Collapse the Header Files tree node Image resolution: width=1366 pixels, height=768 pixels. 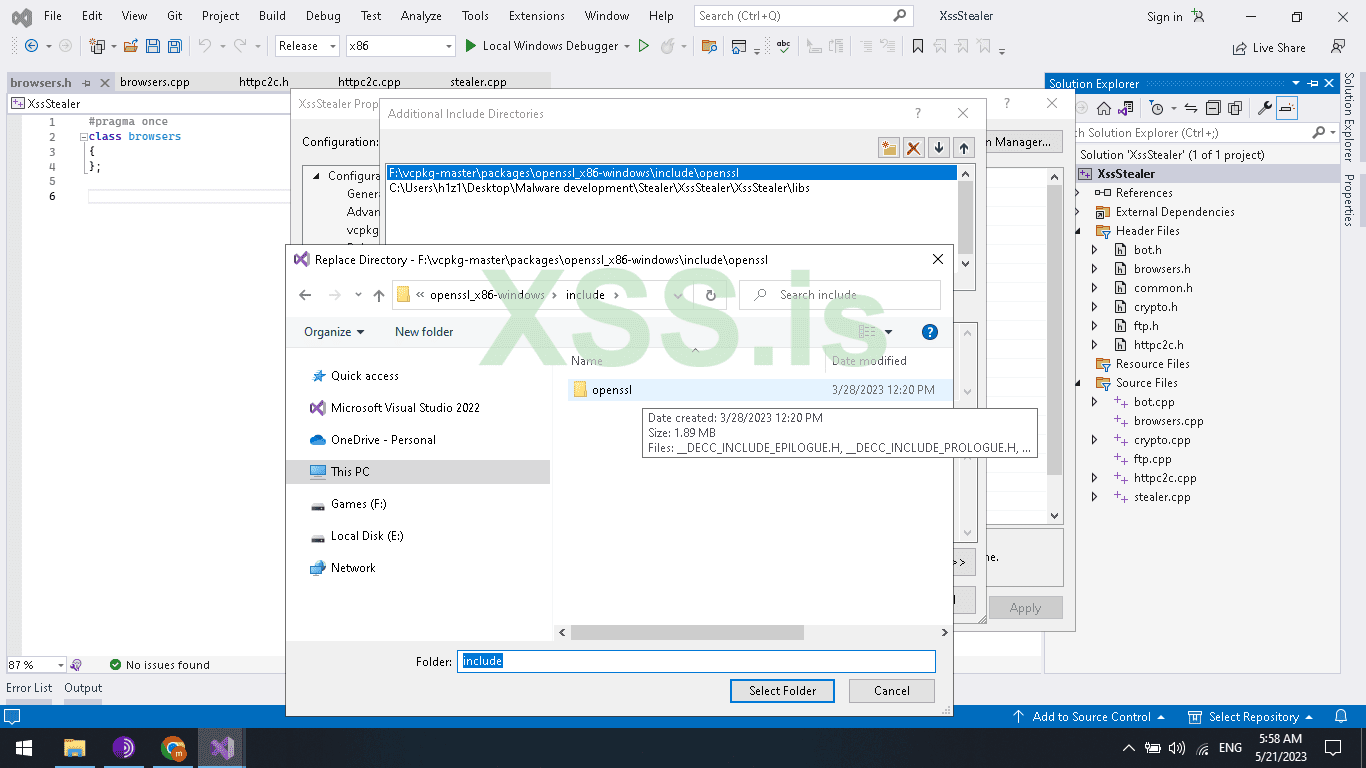(x=1078, y=231)
